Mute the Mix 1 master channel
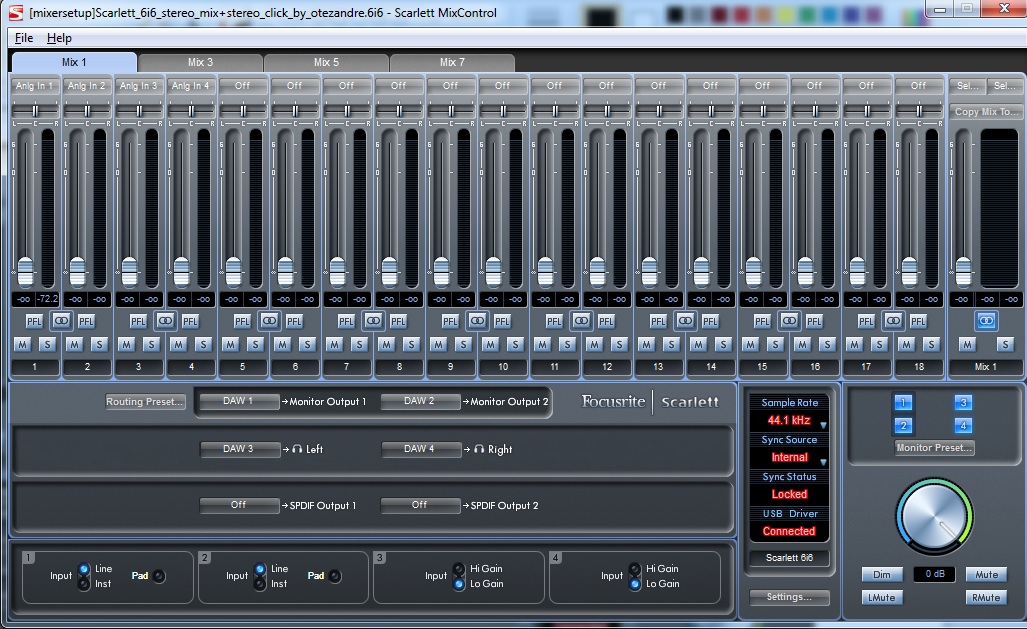 point(967,344)
